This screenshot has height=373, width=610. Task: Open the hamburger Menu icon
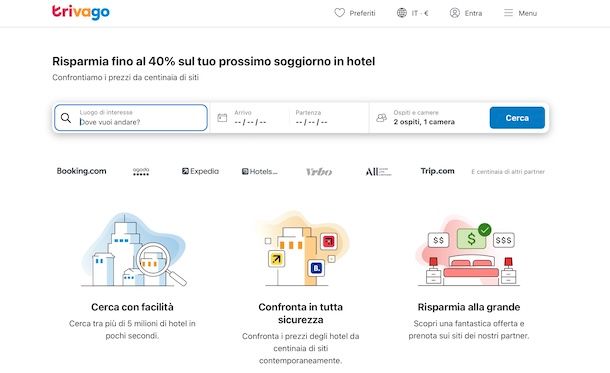pos(508,13)
